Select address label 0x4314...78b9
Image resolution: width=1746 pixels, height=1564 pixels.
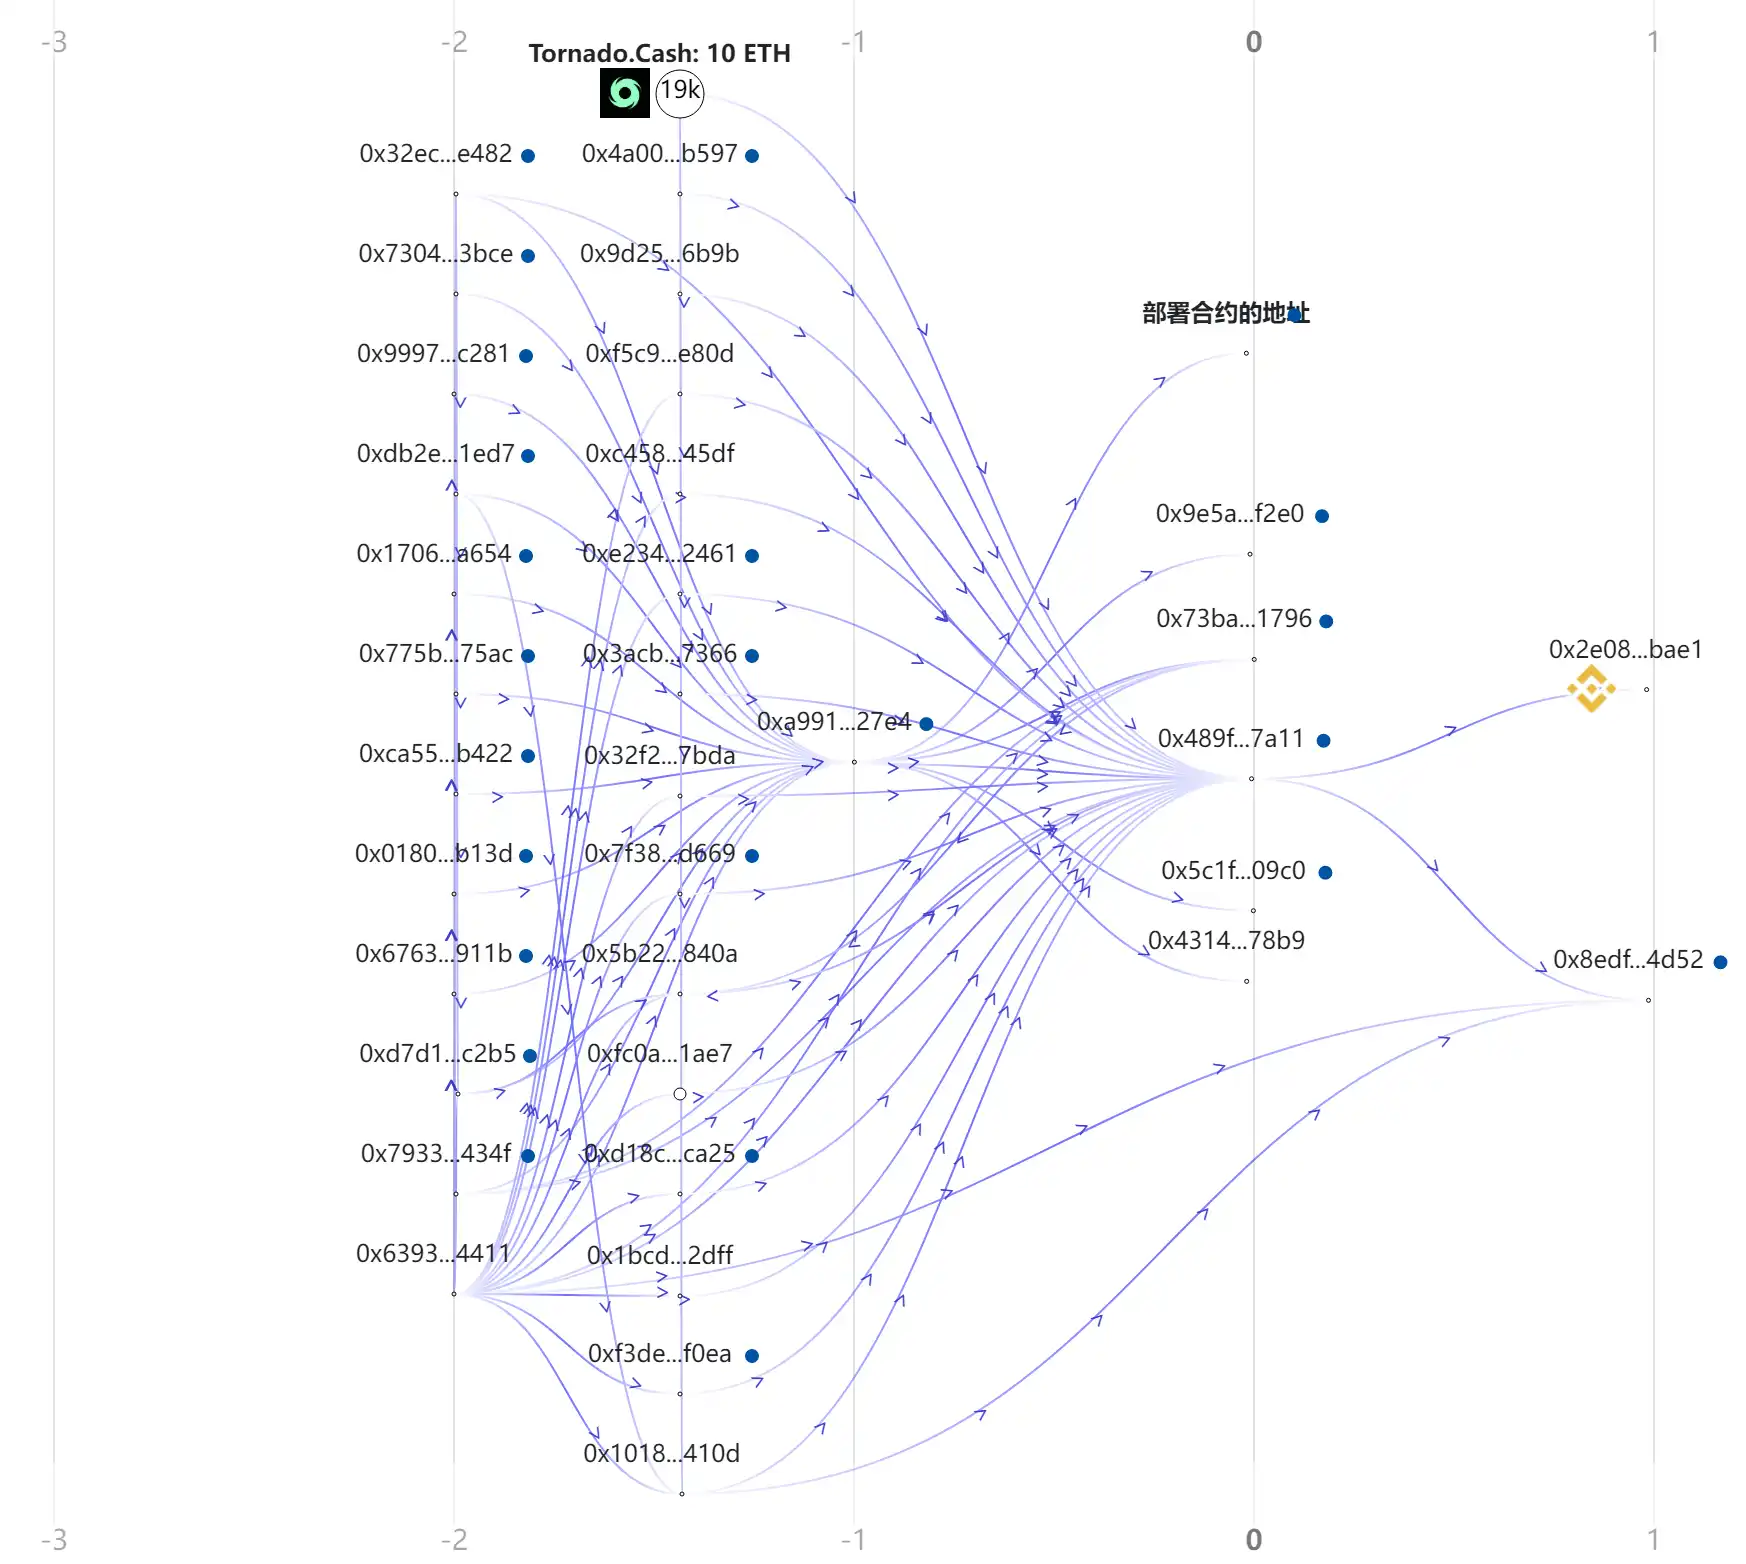(x=1226, y=940)
